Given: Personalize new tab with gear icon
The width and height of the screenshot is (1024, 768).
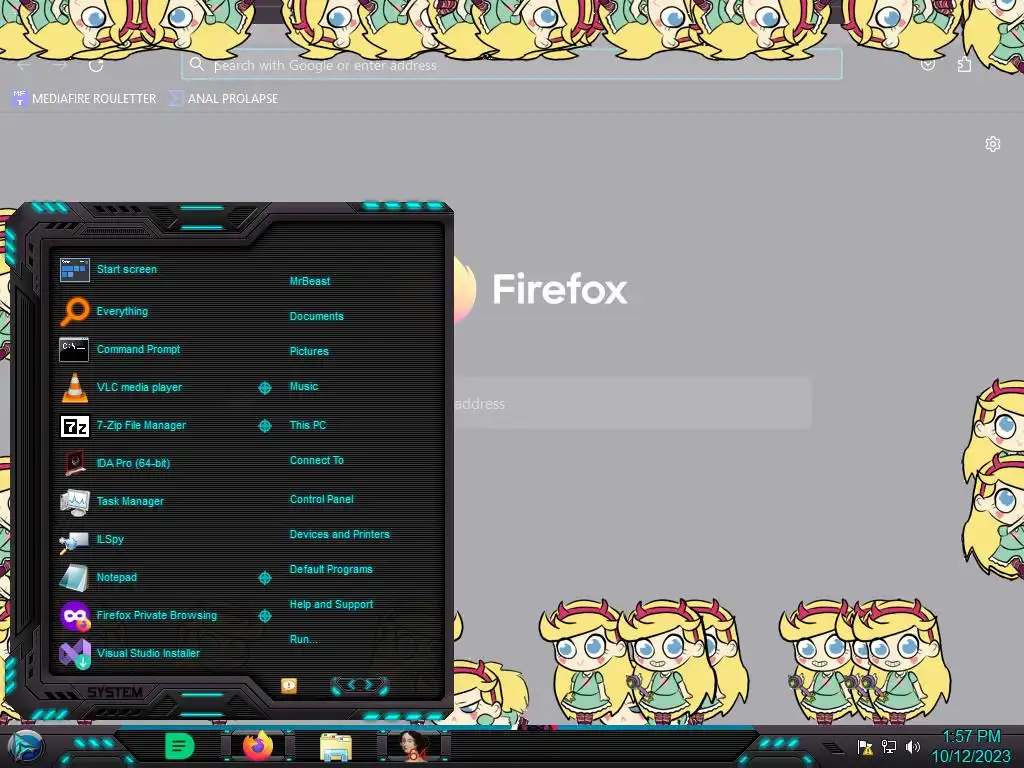Looking at the screenshot, I should click(x=993, y=144).
